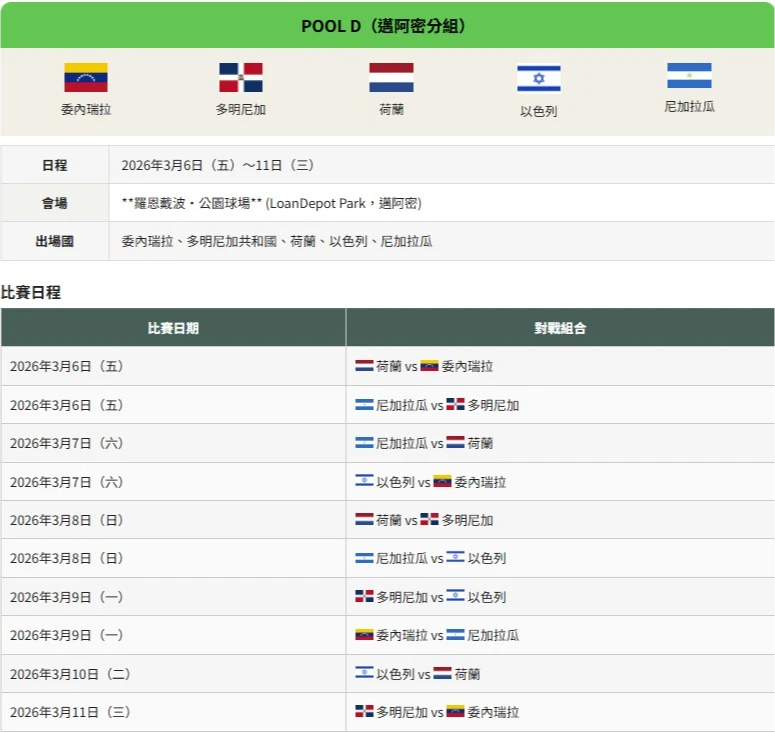Click the 對戰組合 column header
The width and height of the screenshot is (775, 732).
[x=560, y=328]
